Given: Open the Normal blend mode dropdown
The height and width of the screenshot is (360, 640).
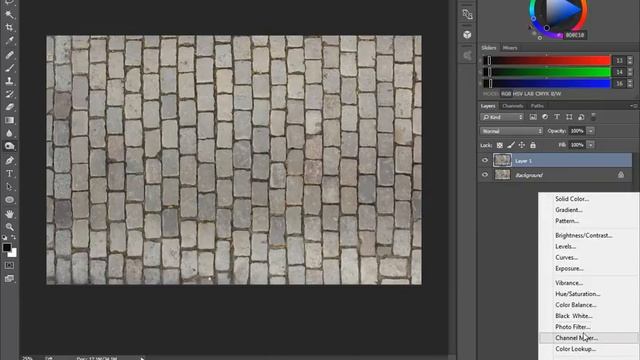Looking at the screenshot, I should click(x=511, y=131).
